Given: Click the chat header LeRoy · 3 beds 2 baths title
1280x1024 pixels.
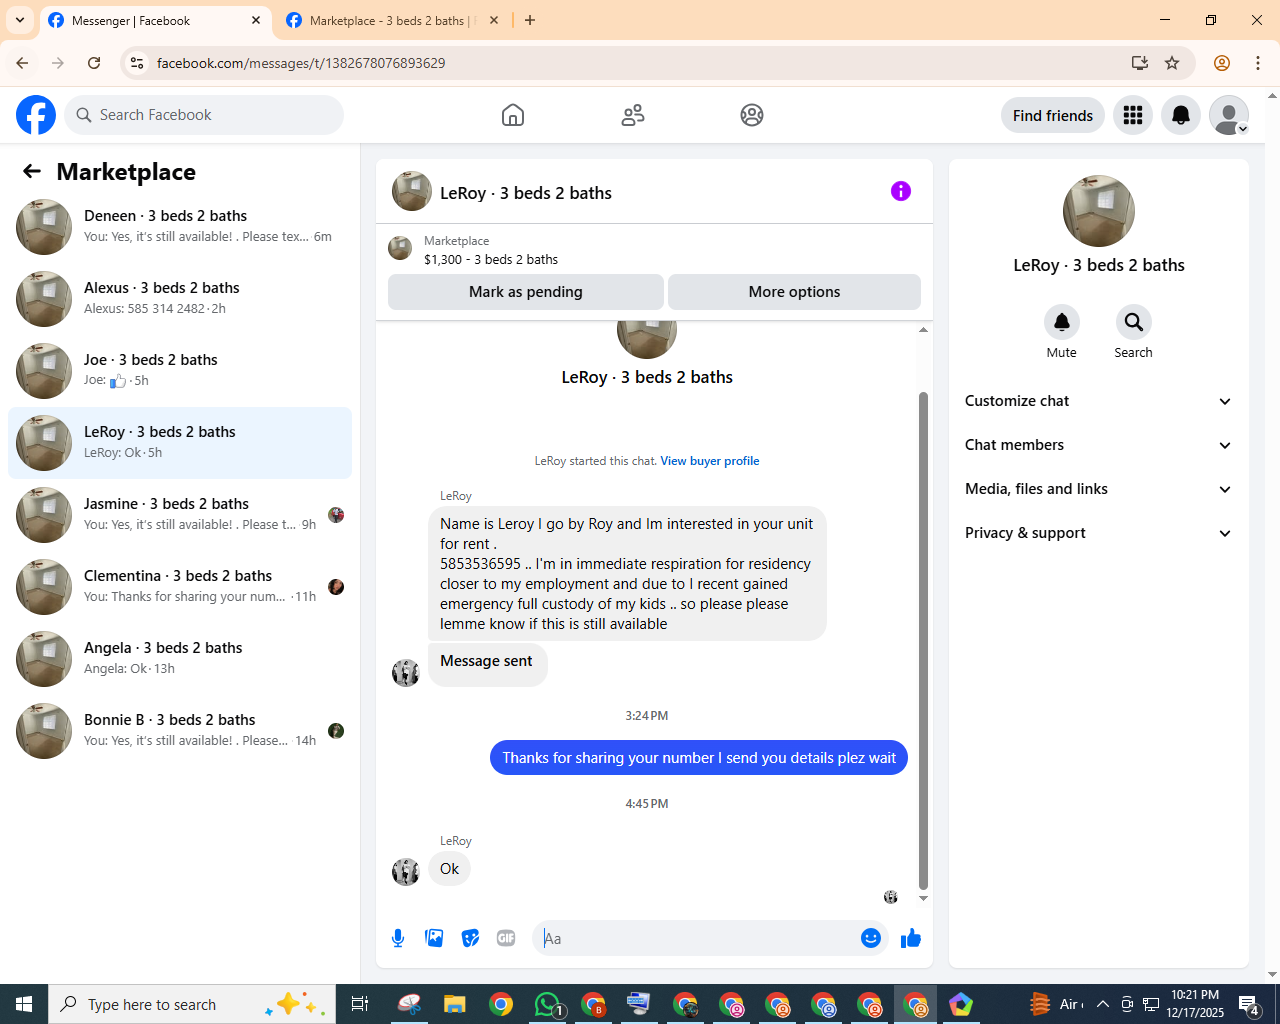Looking at the screenshot, I should pos(526,193).
